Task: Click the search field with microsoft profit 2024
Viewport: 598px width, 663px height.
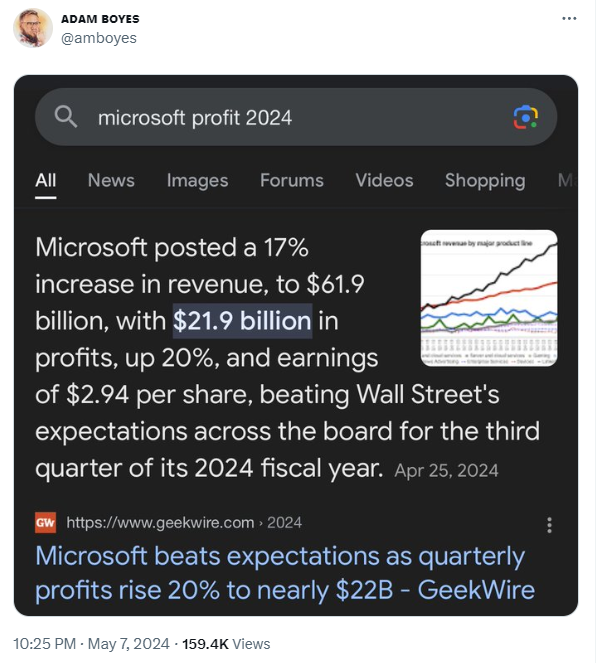Action: click(296, 117)
